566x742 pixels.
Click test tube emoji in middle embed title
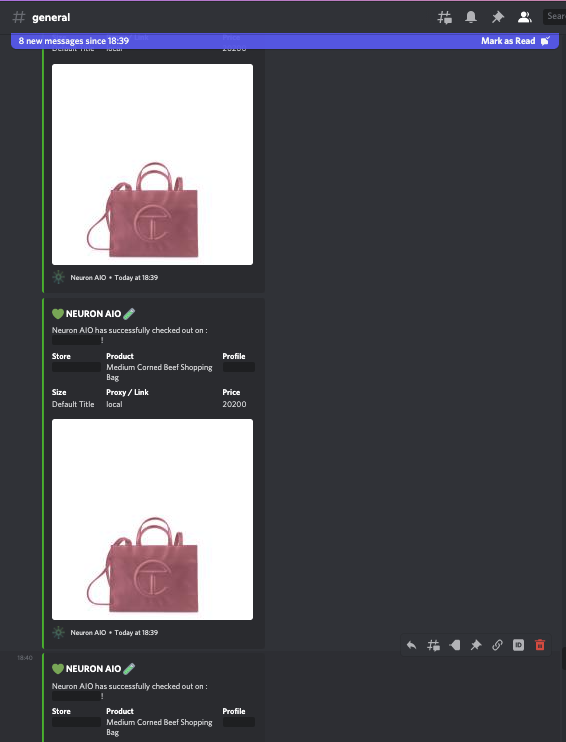[129, 313]
